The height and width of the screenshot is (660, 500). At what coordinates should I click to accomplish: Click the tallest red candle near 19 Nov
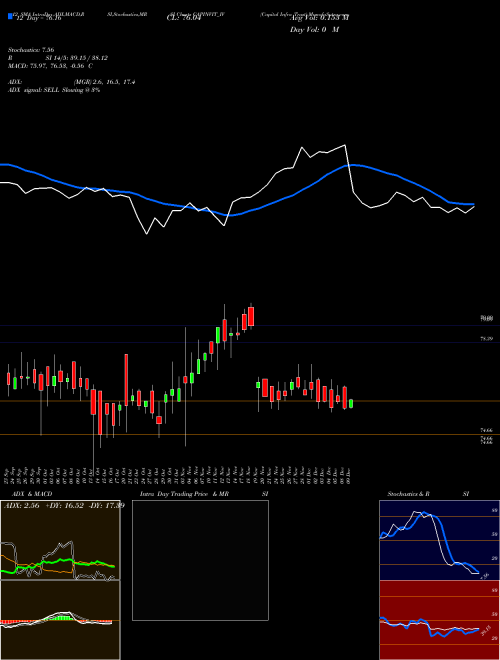point(251,316)
